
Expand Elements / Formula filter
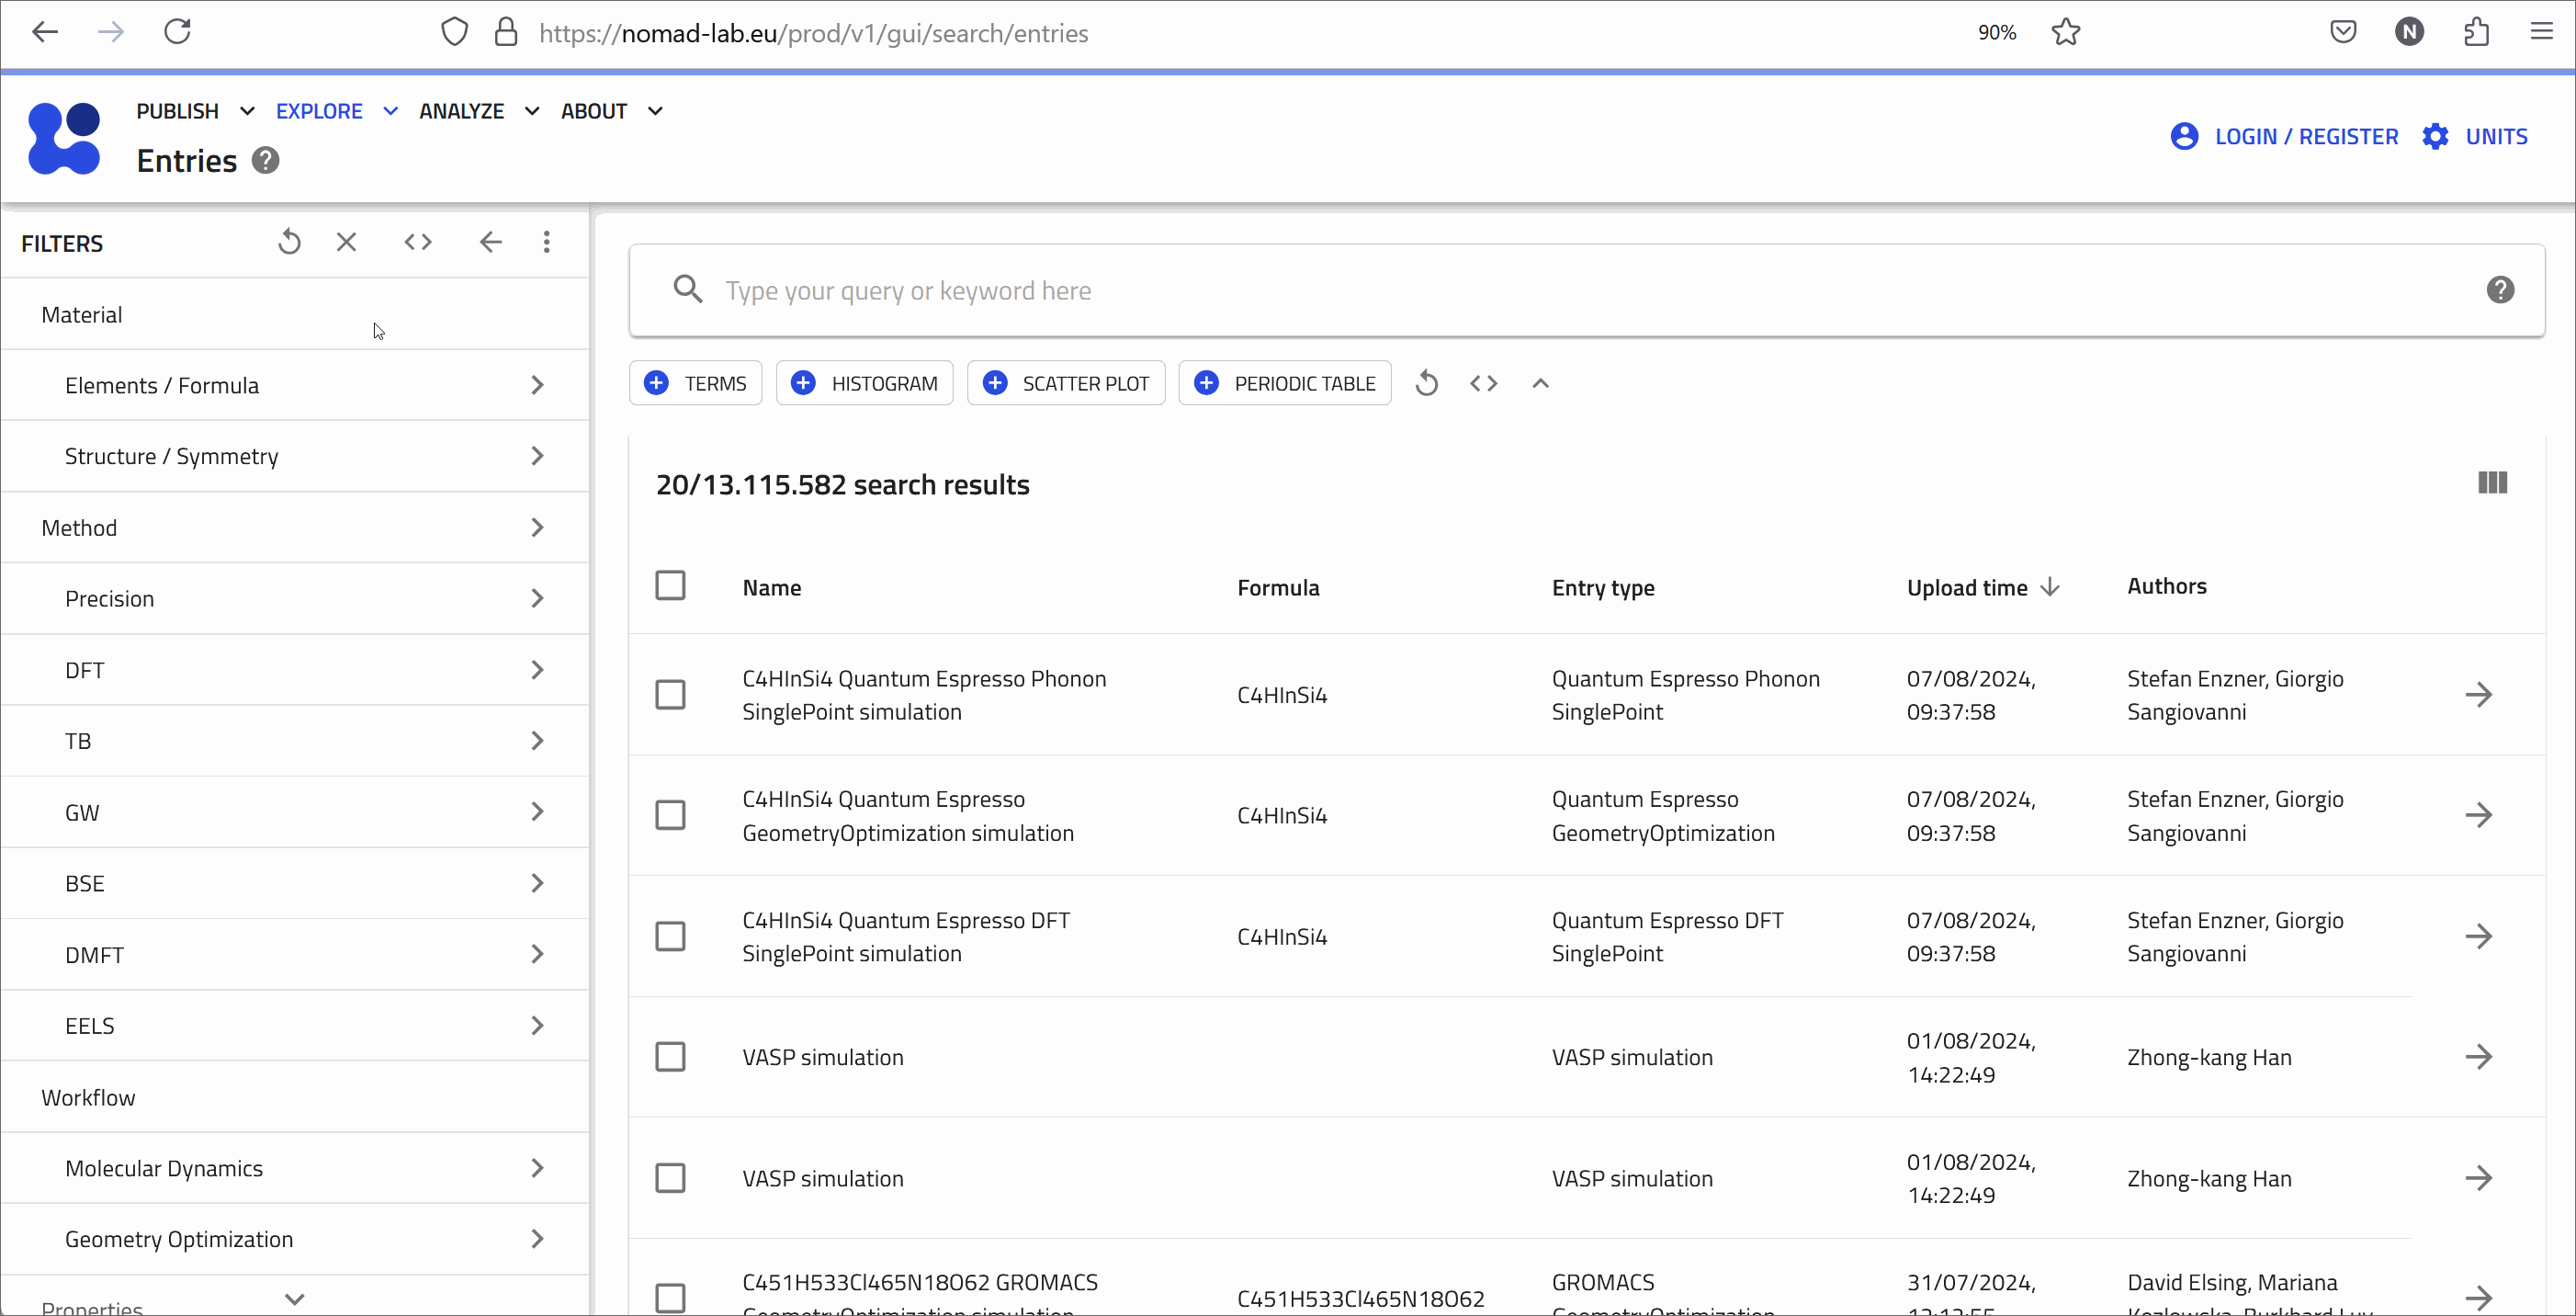(295, 385)
